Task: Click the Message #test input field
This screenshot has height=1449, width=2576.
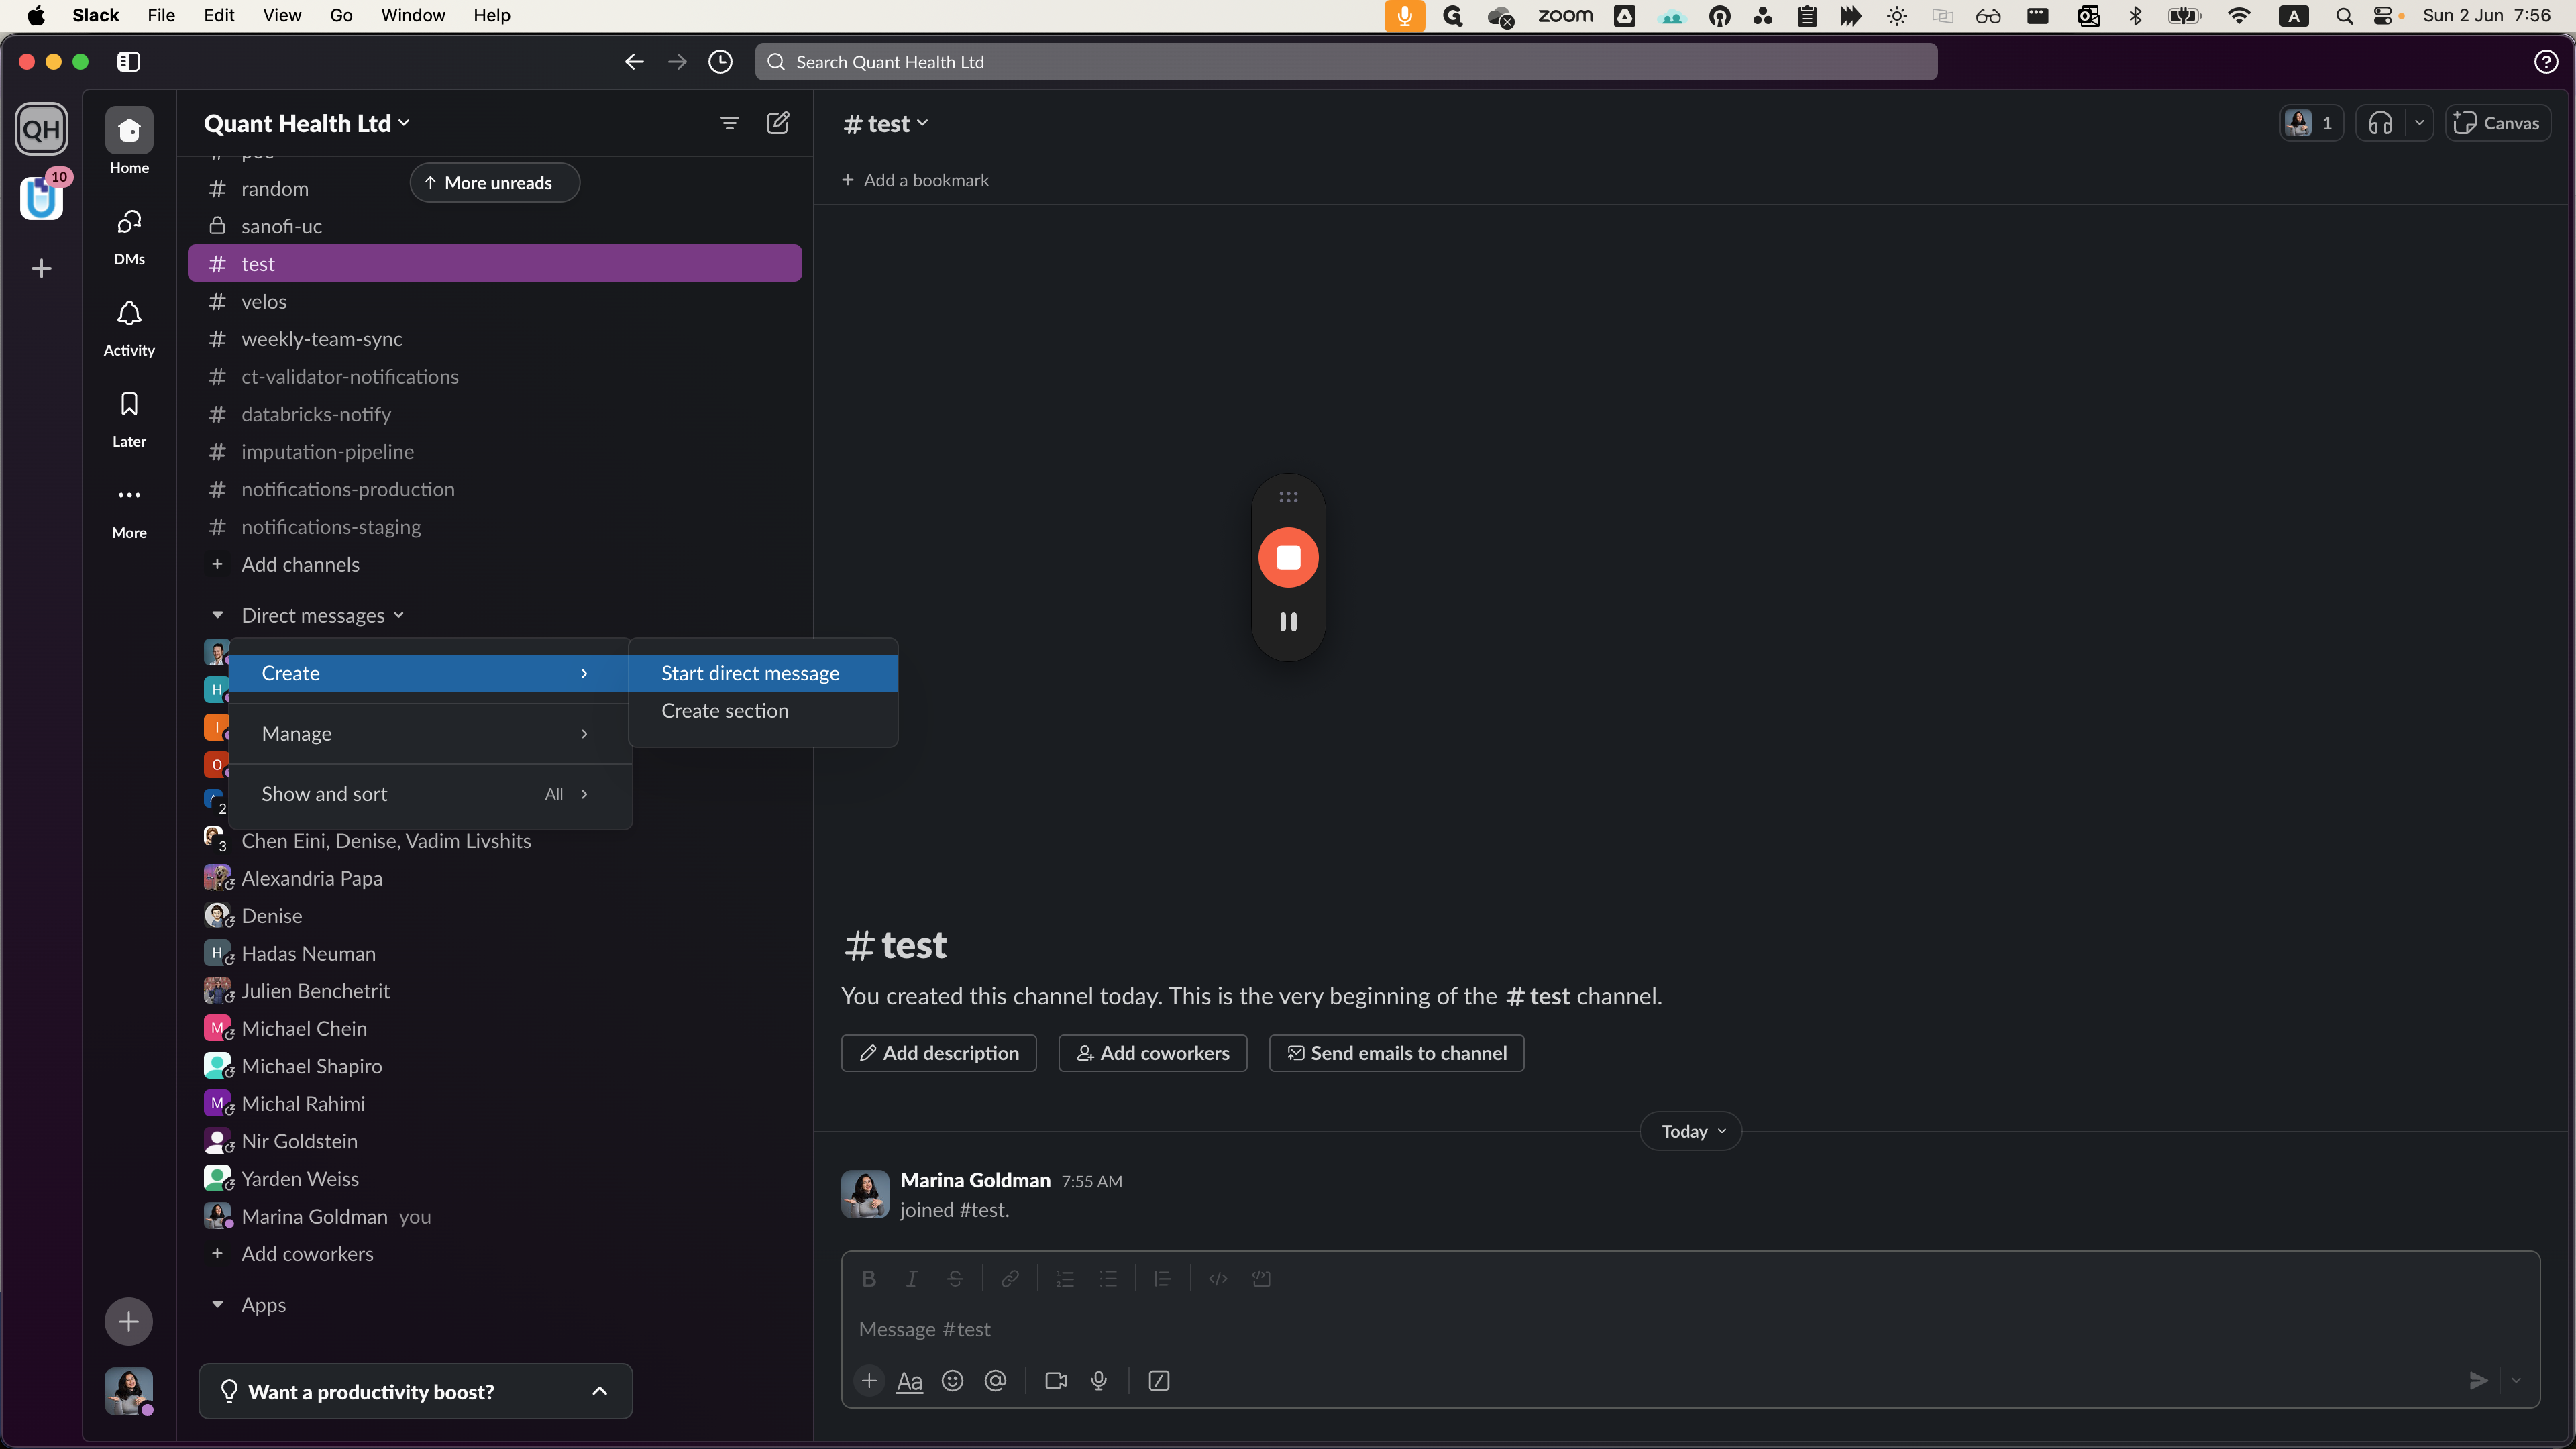Action: tap(1690, 1330)
